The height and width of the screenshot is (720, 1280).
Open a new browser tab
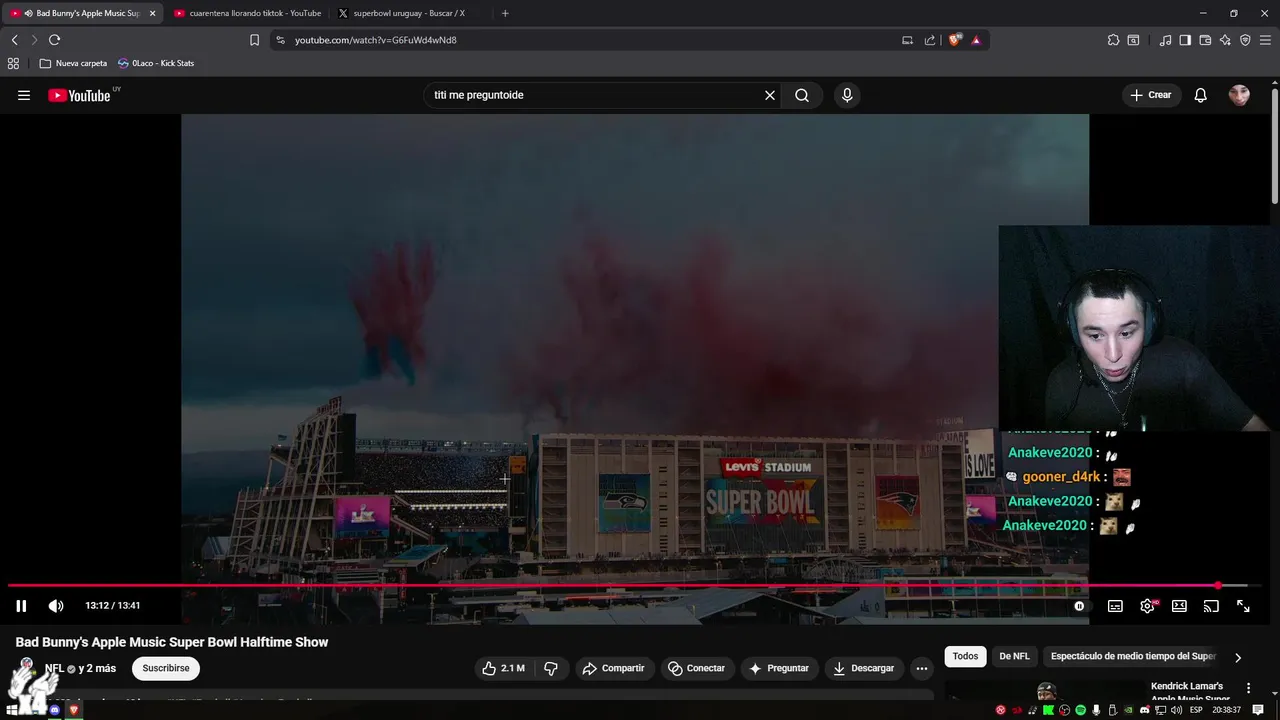click(x=505, y=13)
